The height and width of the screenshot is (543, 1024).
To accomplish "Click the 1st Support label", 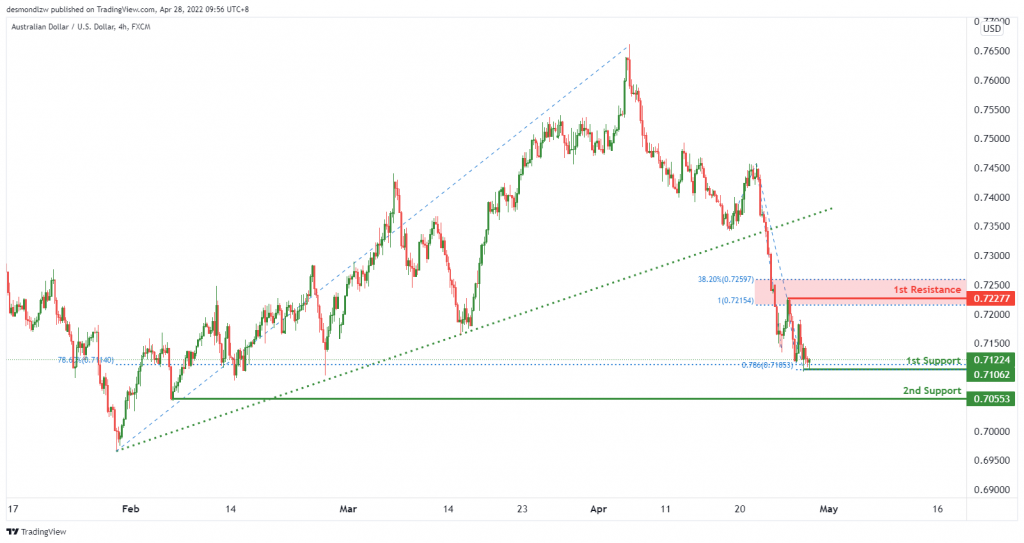I will click(933, 360).
